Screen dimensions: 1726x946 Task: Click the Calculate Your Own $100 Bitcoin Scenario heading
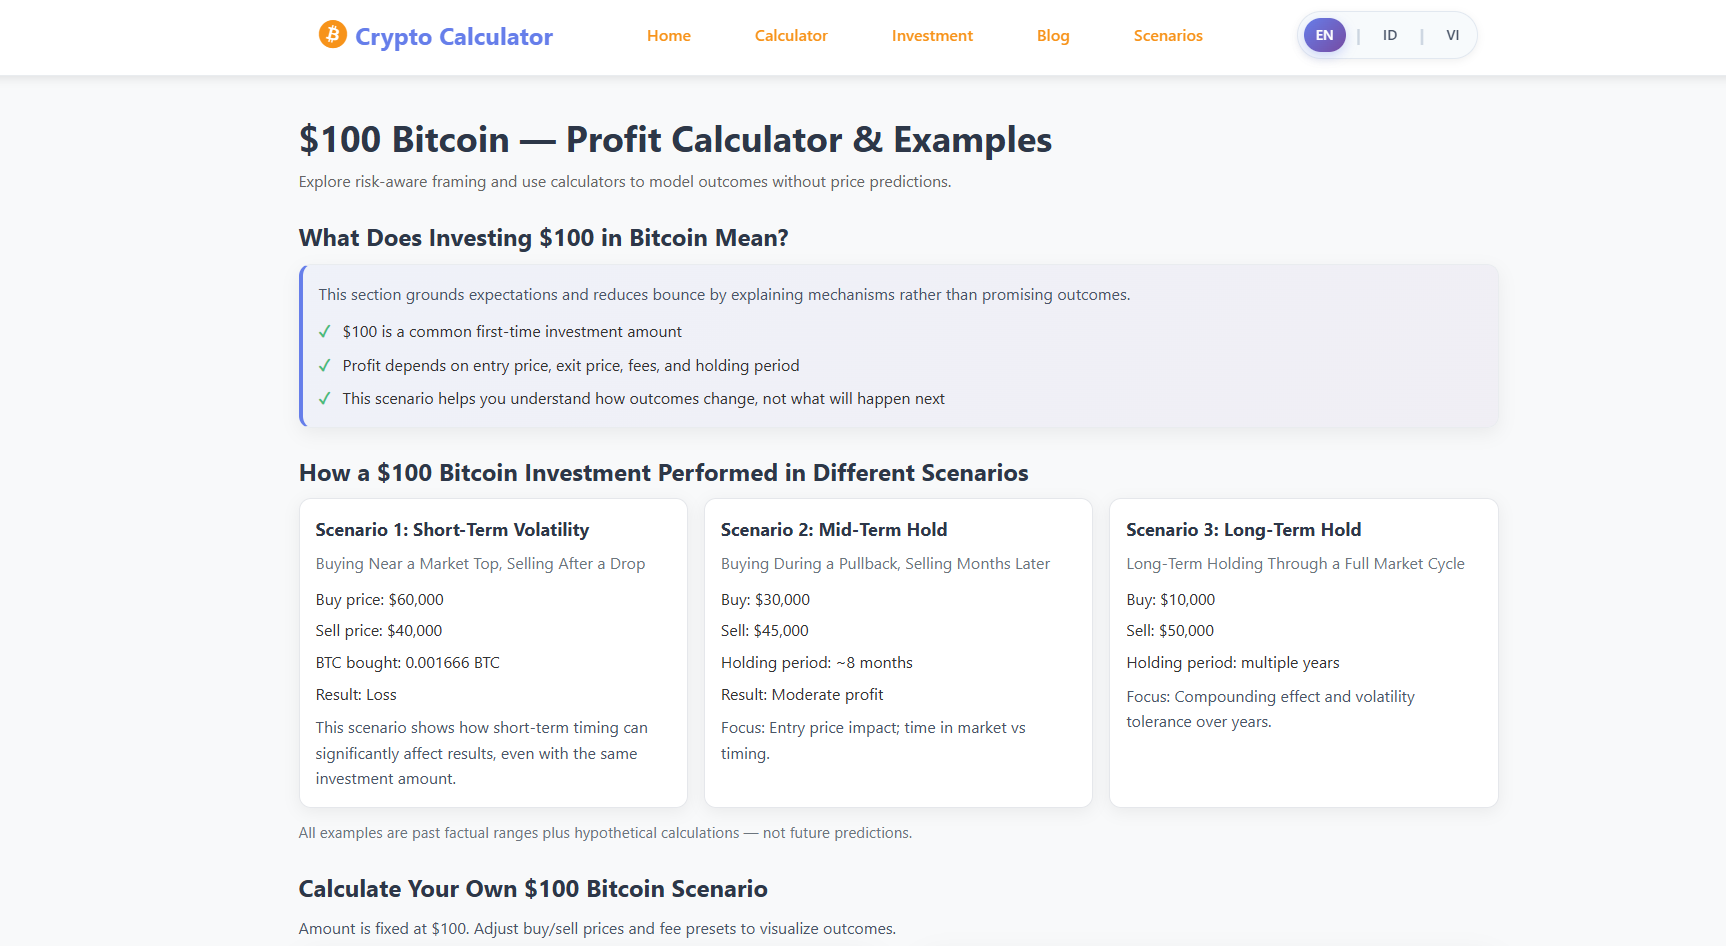point(532,888)
